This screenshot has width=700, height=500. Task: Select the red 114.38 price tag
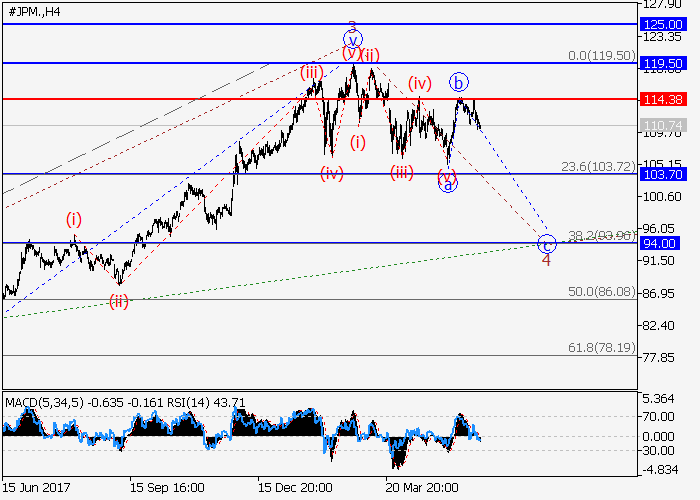(662, 99)
